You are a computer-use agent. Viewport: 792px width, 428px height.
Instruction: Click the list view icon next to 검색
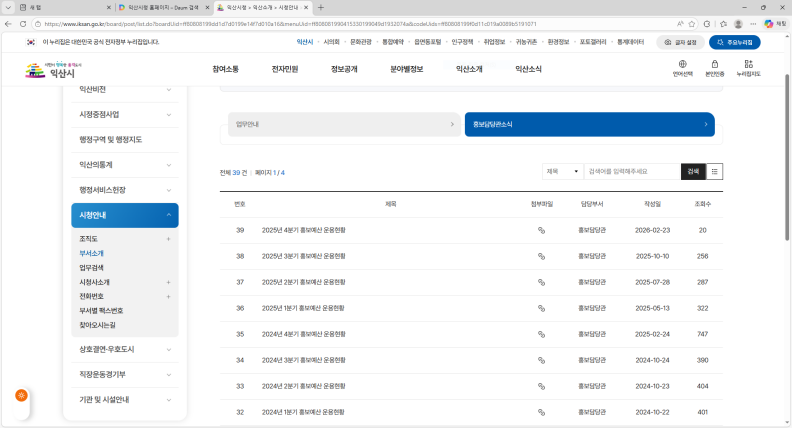tap(714, 172)
